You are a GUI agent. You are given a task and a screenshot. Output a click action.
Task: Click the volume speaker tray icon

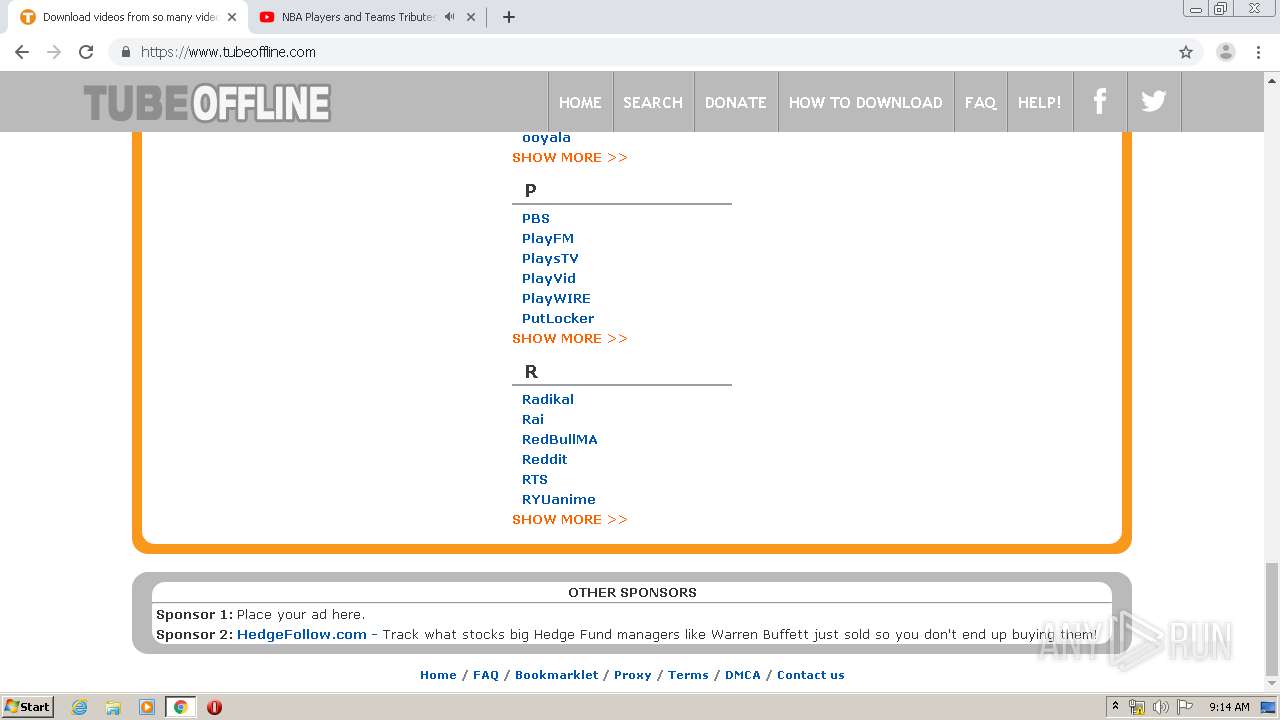1160,707
